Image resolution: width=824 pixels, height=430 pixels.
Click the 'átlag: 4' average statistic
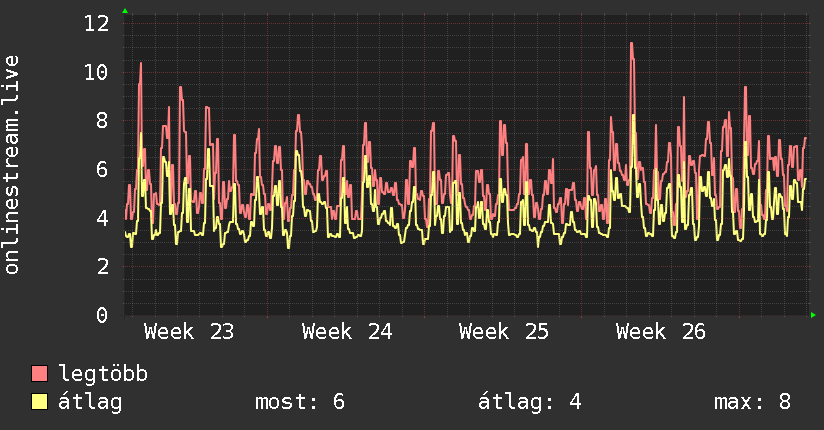pyautogui.click(x=529, y=402)
